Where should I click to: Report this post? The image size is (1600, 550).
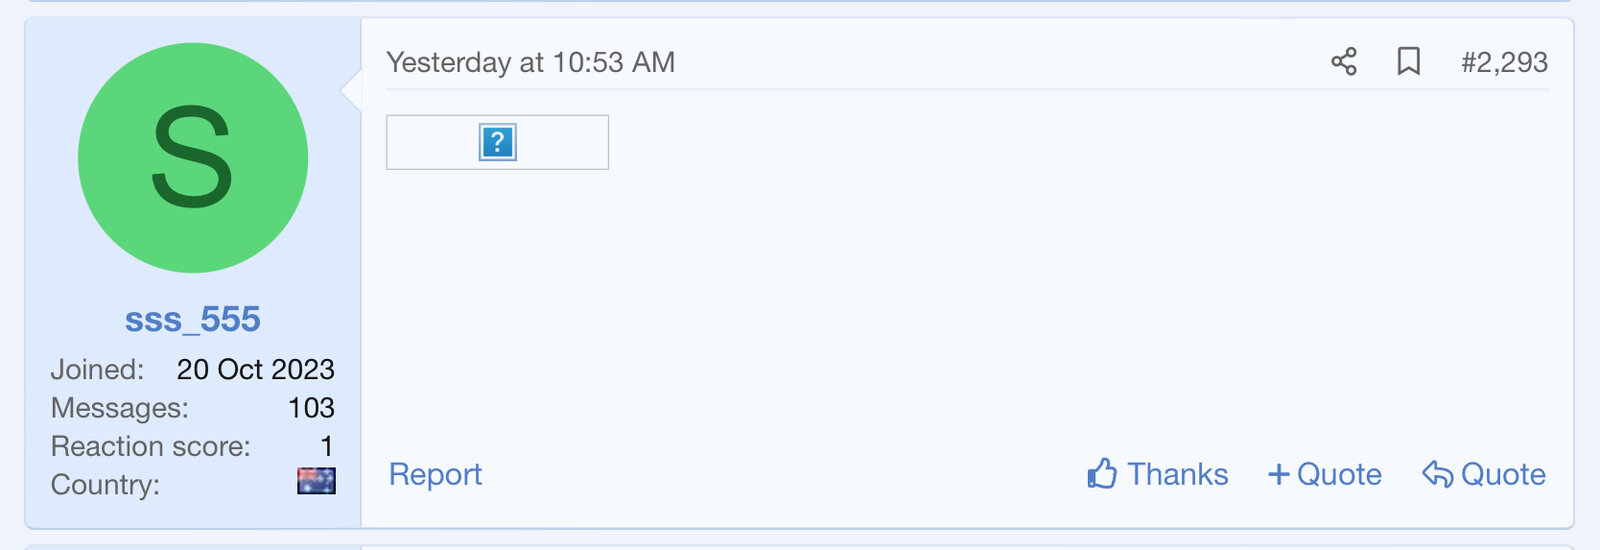(435, 474)
